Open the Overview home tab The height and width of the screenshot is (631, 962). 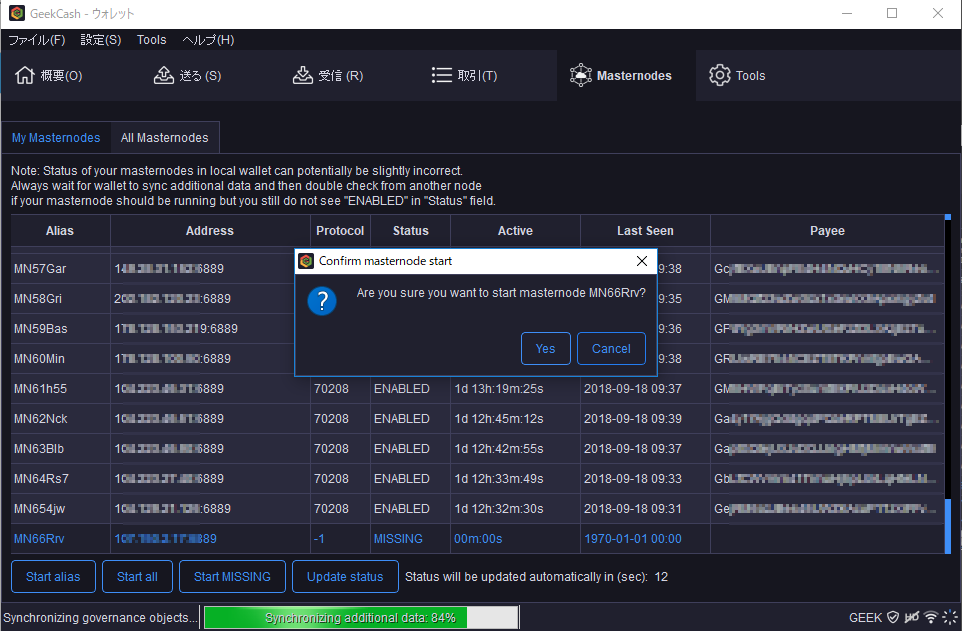tap(48, 76)
